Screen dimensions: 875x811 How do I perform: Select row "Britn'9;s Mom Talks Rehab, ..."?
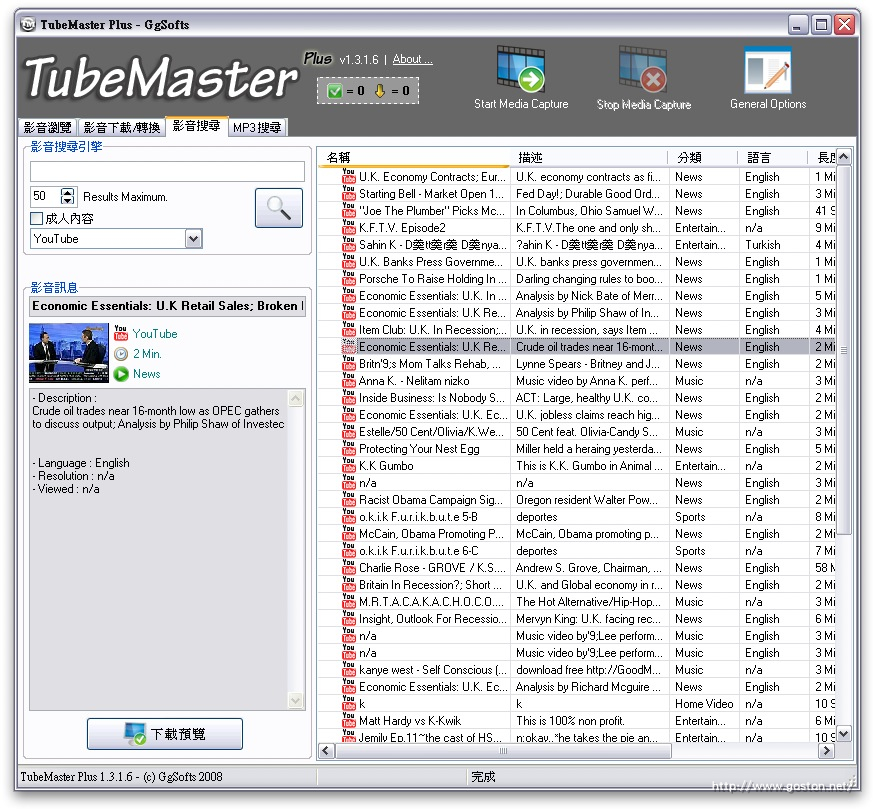576,363
